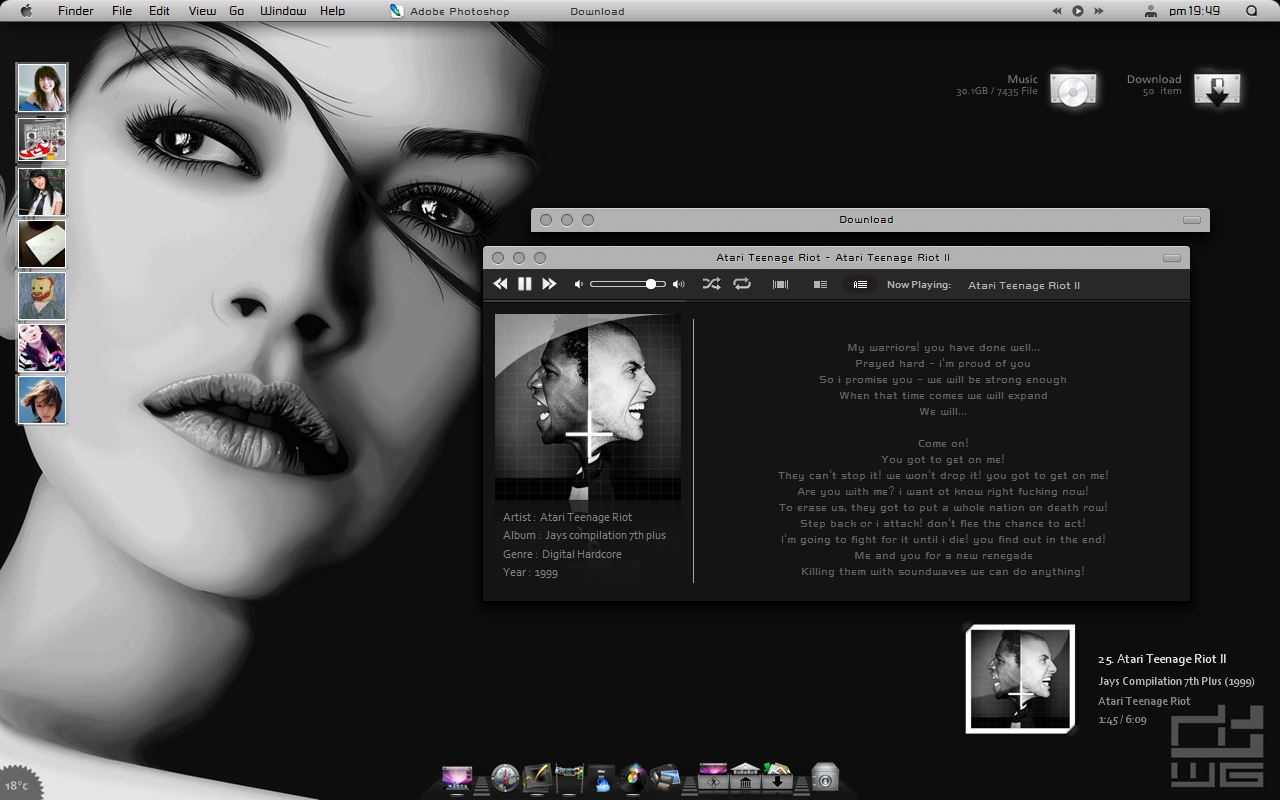The width and height of the screenshot is (1280, 800).
Task: Open the Edit menu
Action: [x=159, y=11]
